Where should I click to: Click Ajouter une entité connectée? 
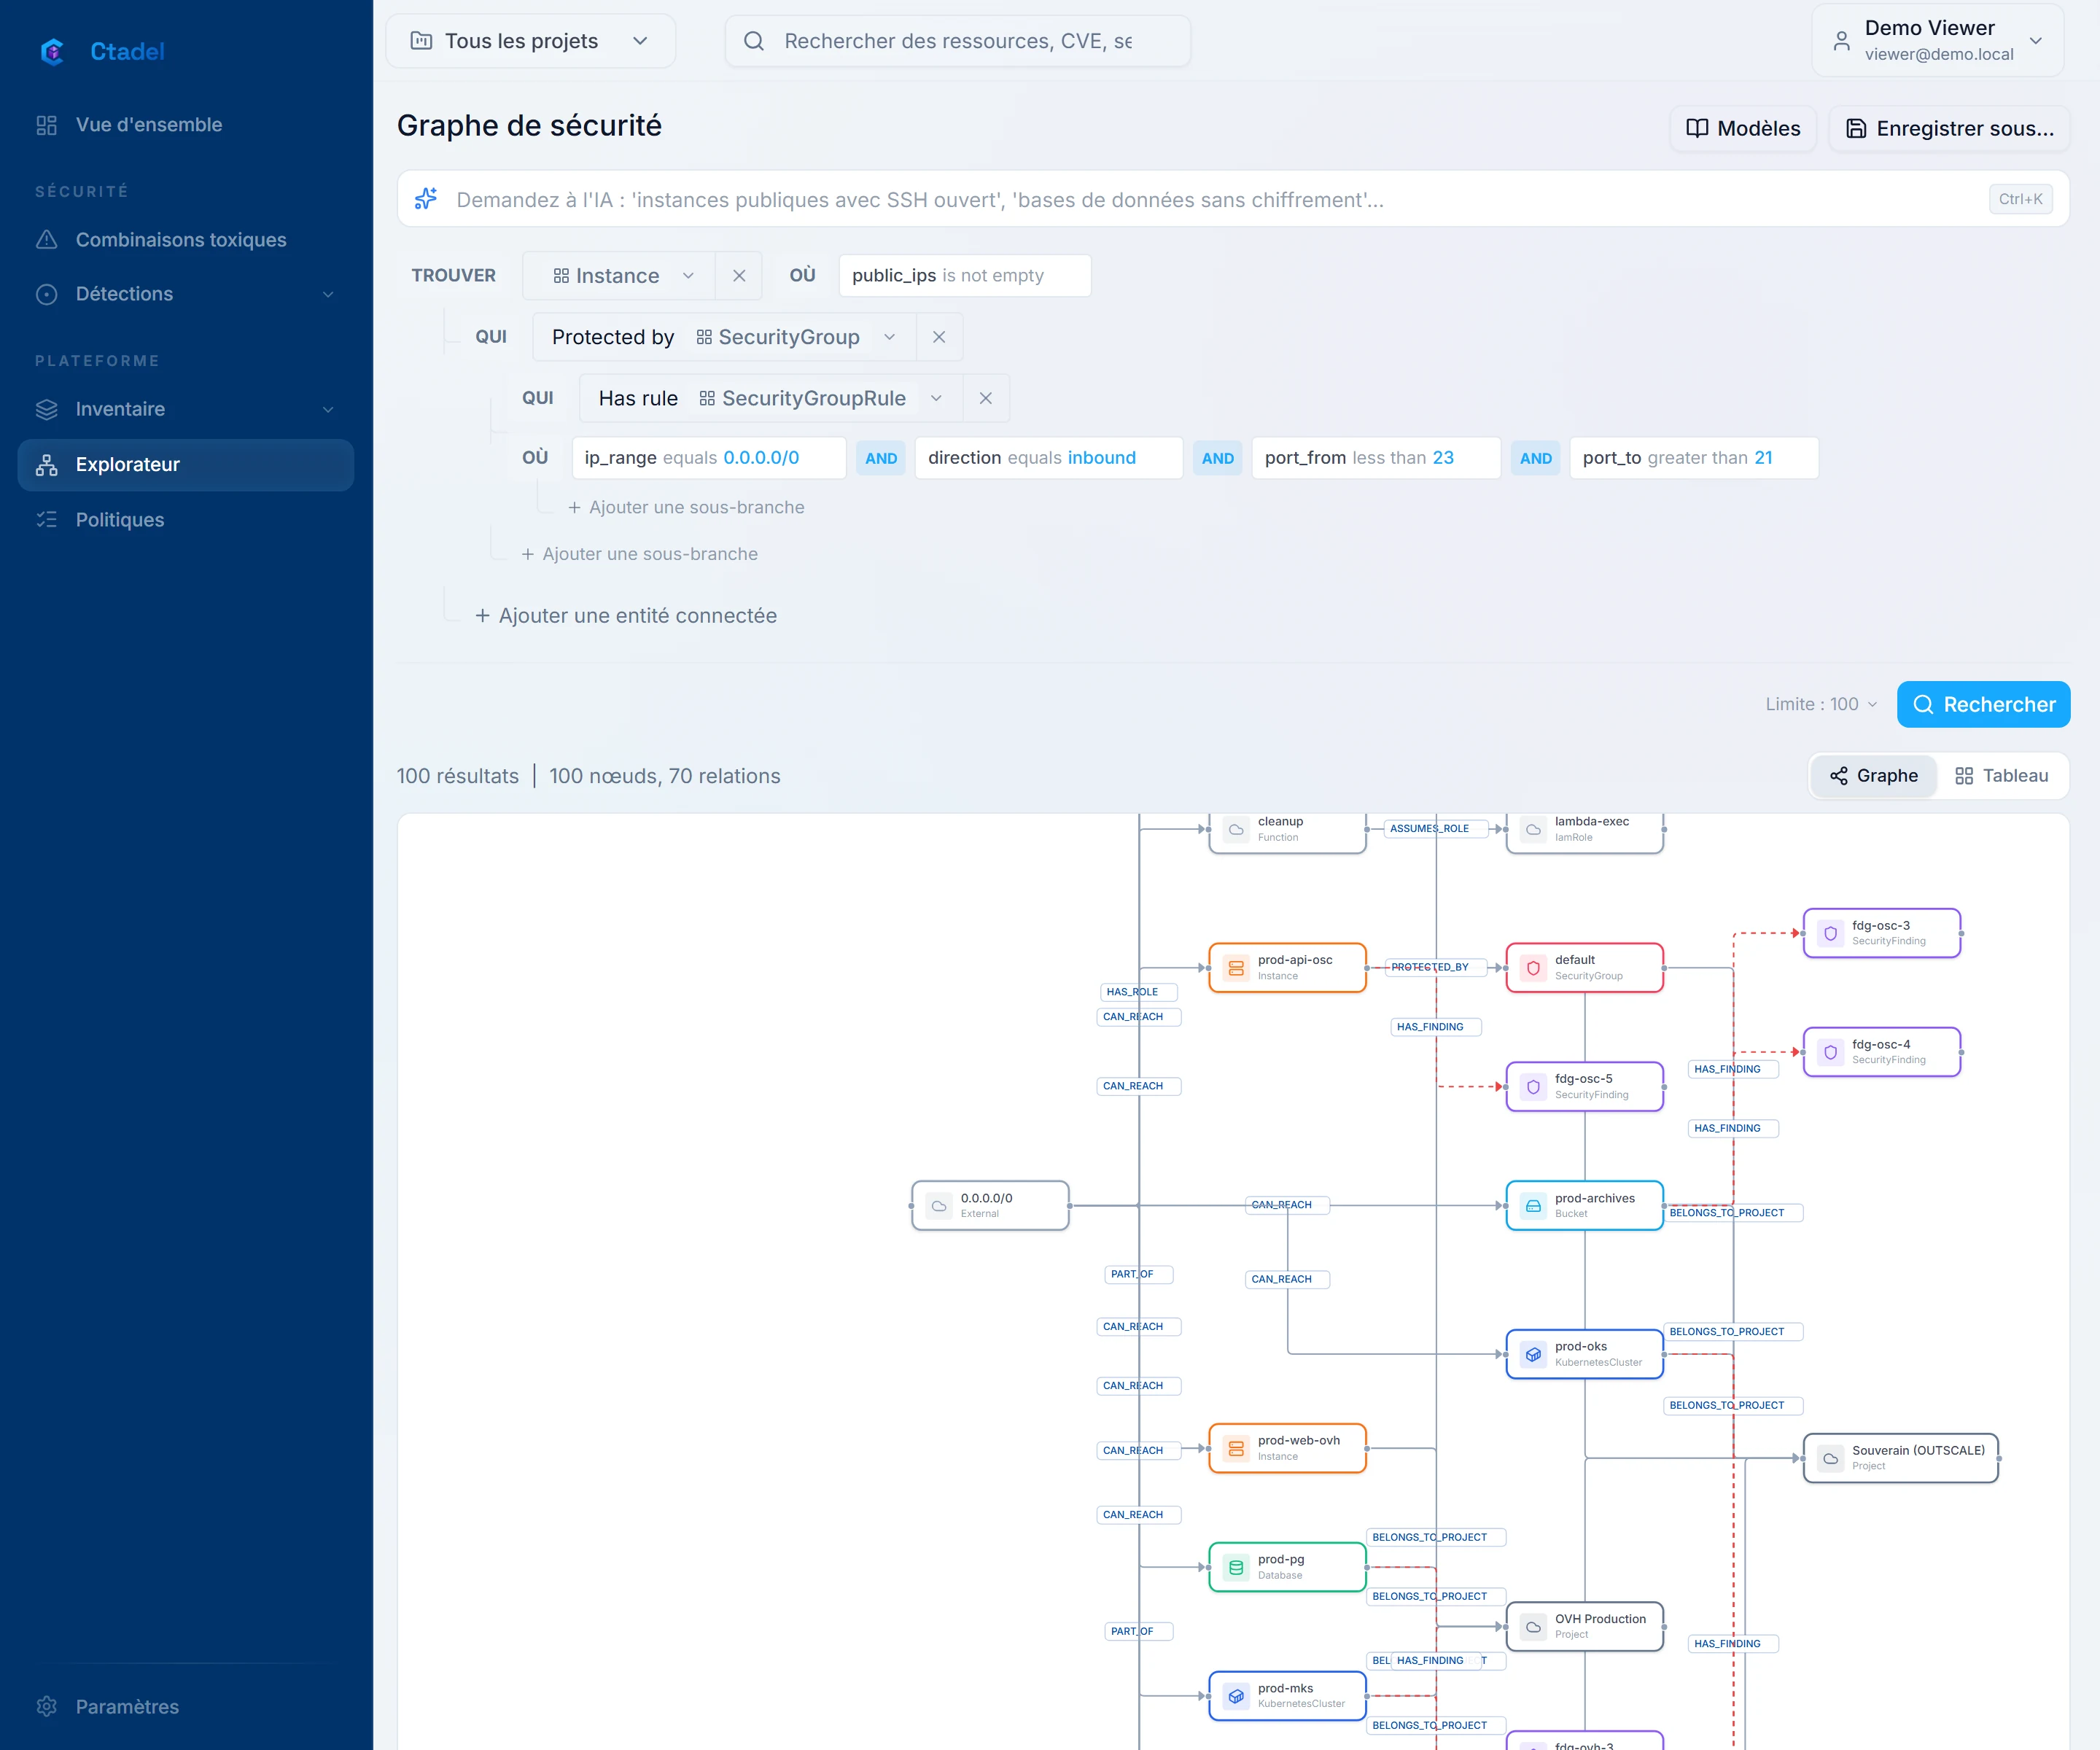coord(626,616)
